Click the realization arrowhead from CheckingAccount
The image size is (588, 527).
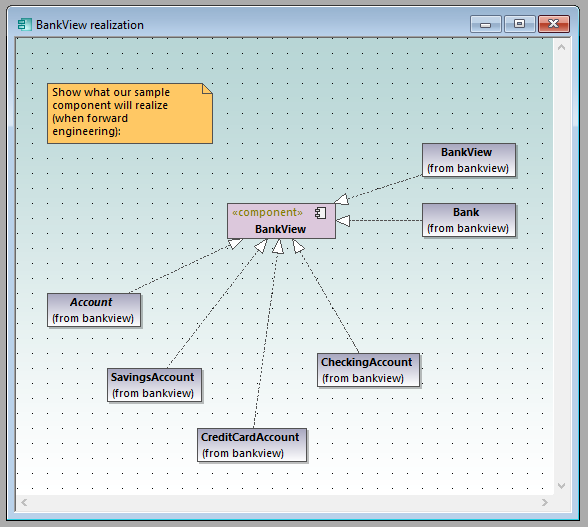(298, 246)
